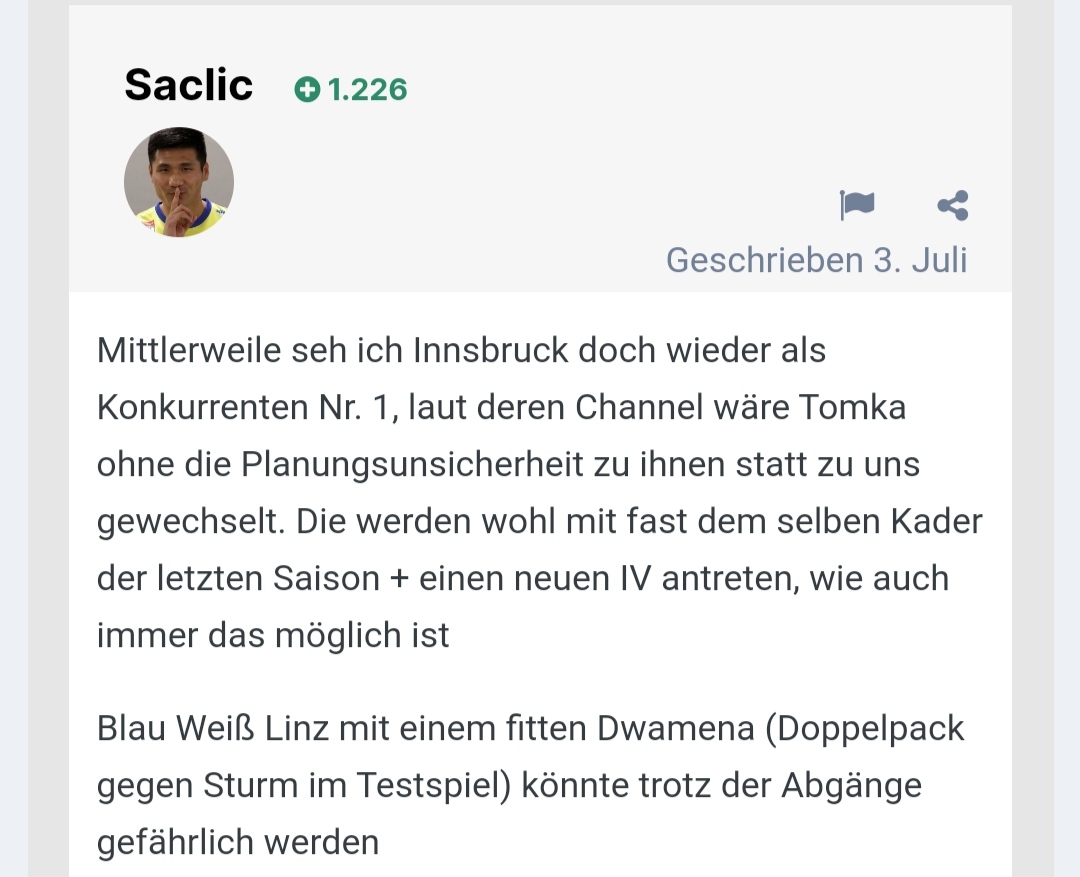Click the green plus reputation icon
The width and height of the screenshot is (1080, 877).
(307, 90)
